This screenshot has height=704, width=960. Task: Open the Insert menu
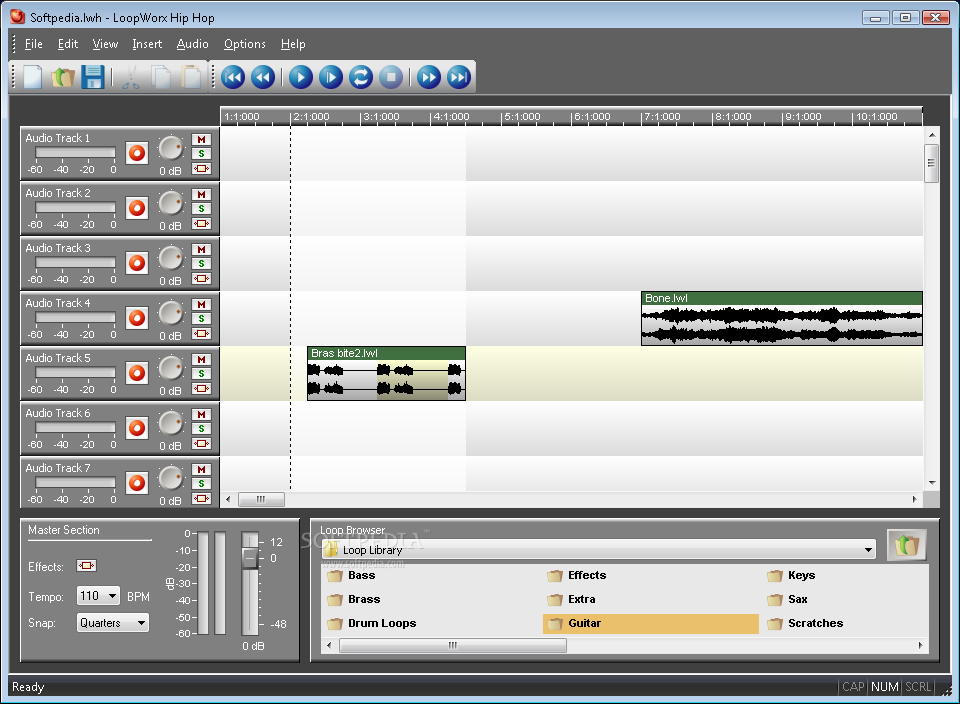pyautogui.click(x=147, y=44)
